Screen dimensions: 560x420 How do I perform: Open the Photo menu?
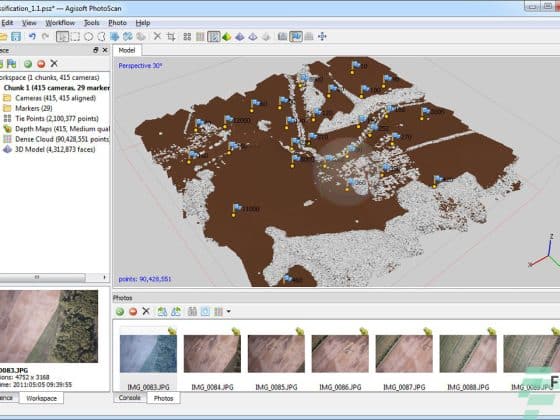118,23
